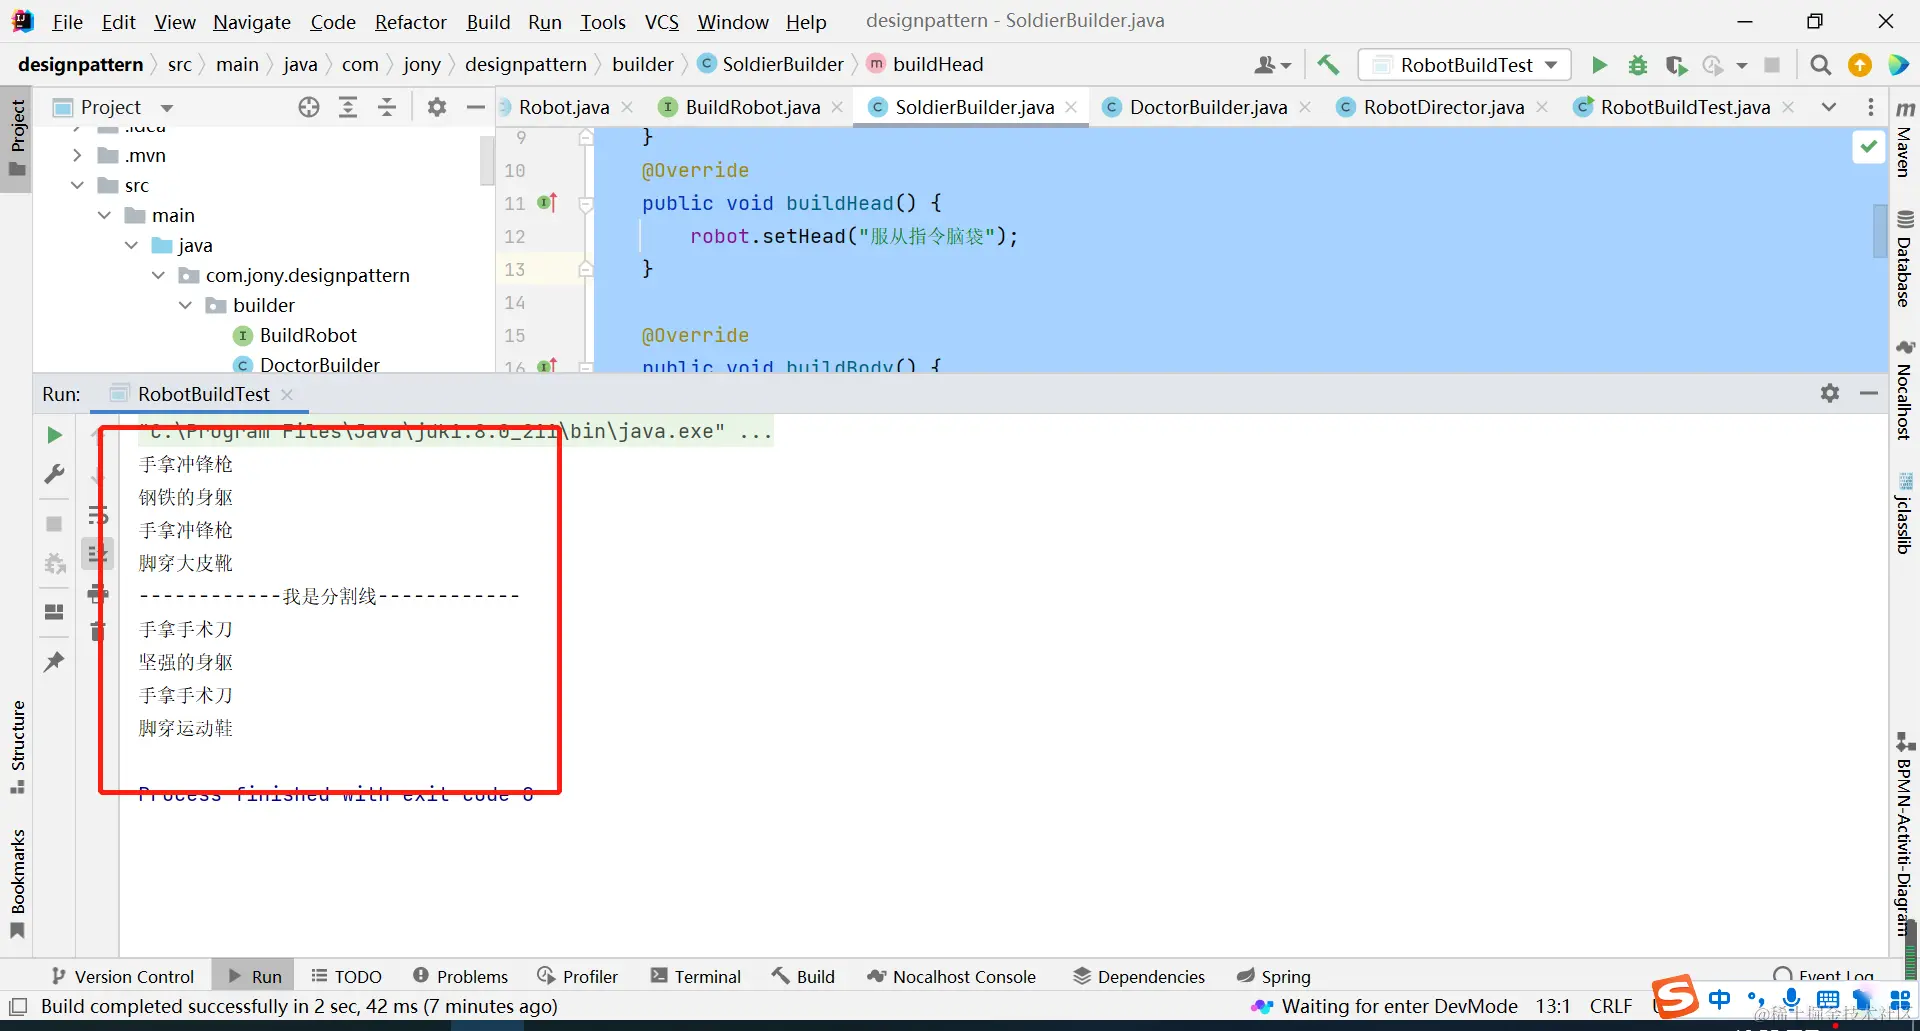Open the Maven tool window
1920x1031 pixels.
1905,139
